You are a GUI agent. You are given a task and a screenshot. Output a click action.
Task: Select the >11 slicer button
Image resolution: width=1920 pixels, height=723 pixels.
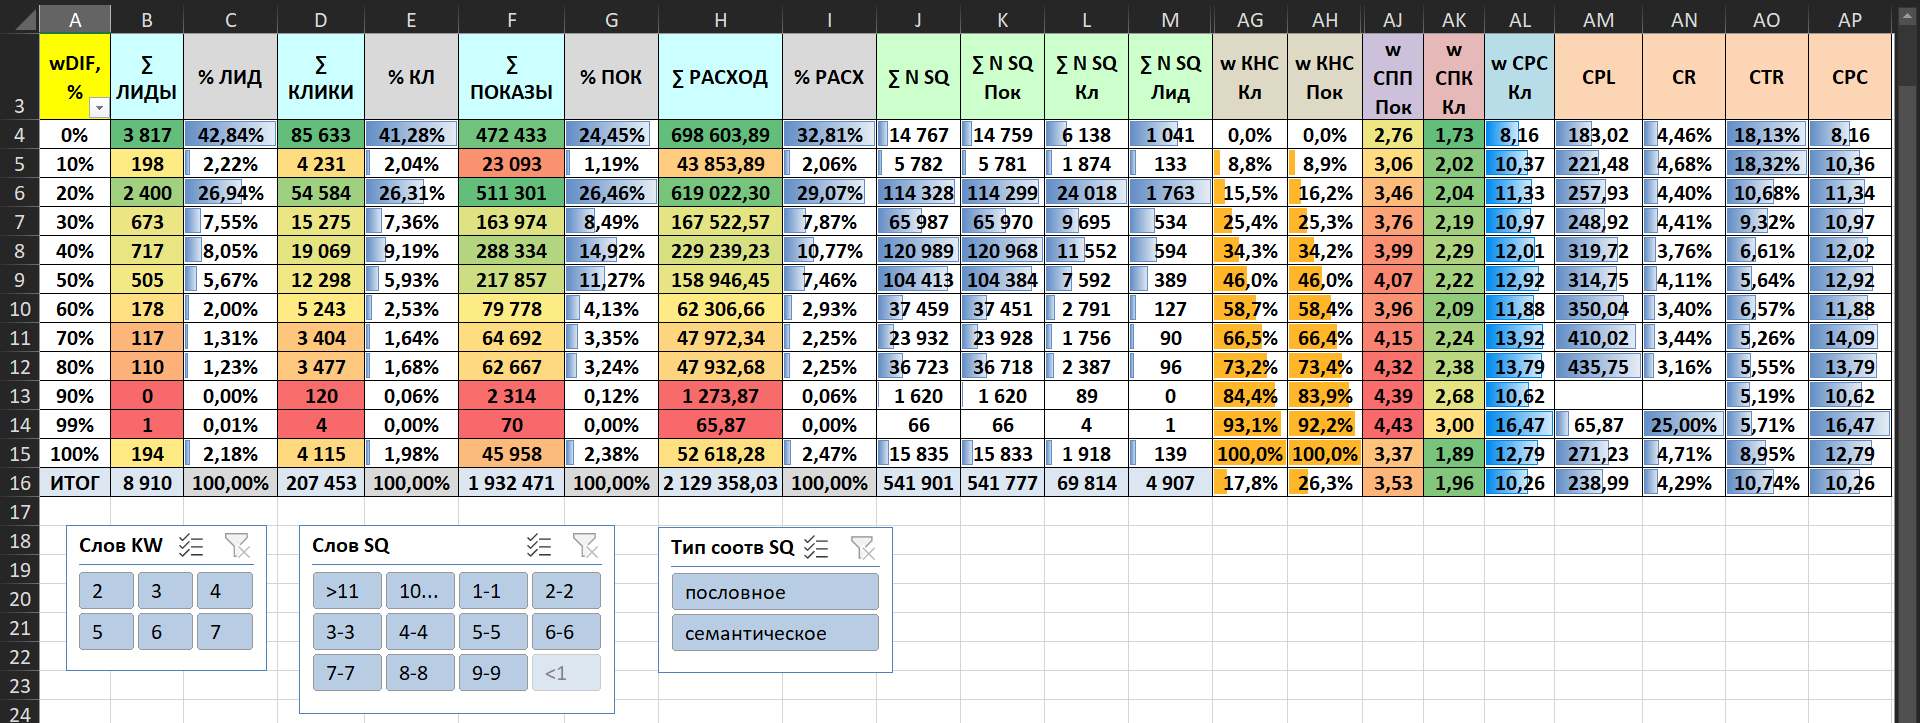click(347, 591)
